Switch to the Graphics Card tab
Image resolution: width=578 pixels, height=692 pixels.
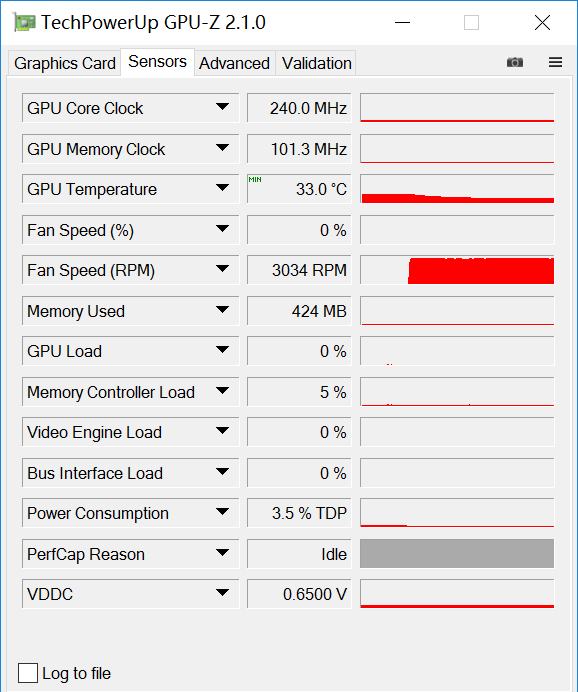(x=64, y=63)
